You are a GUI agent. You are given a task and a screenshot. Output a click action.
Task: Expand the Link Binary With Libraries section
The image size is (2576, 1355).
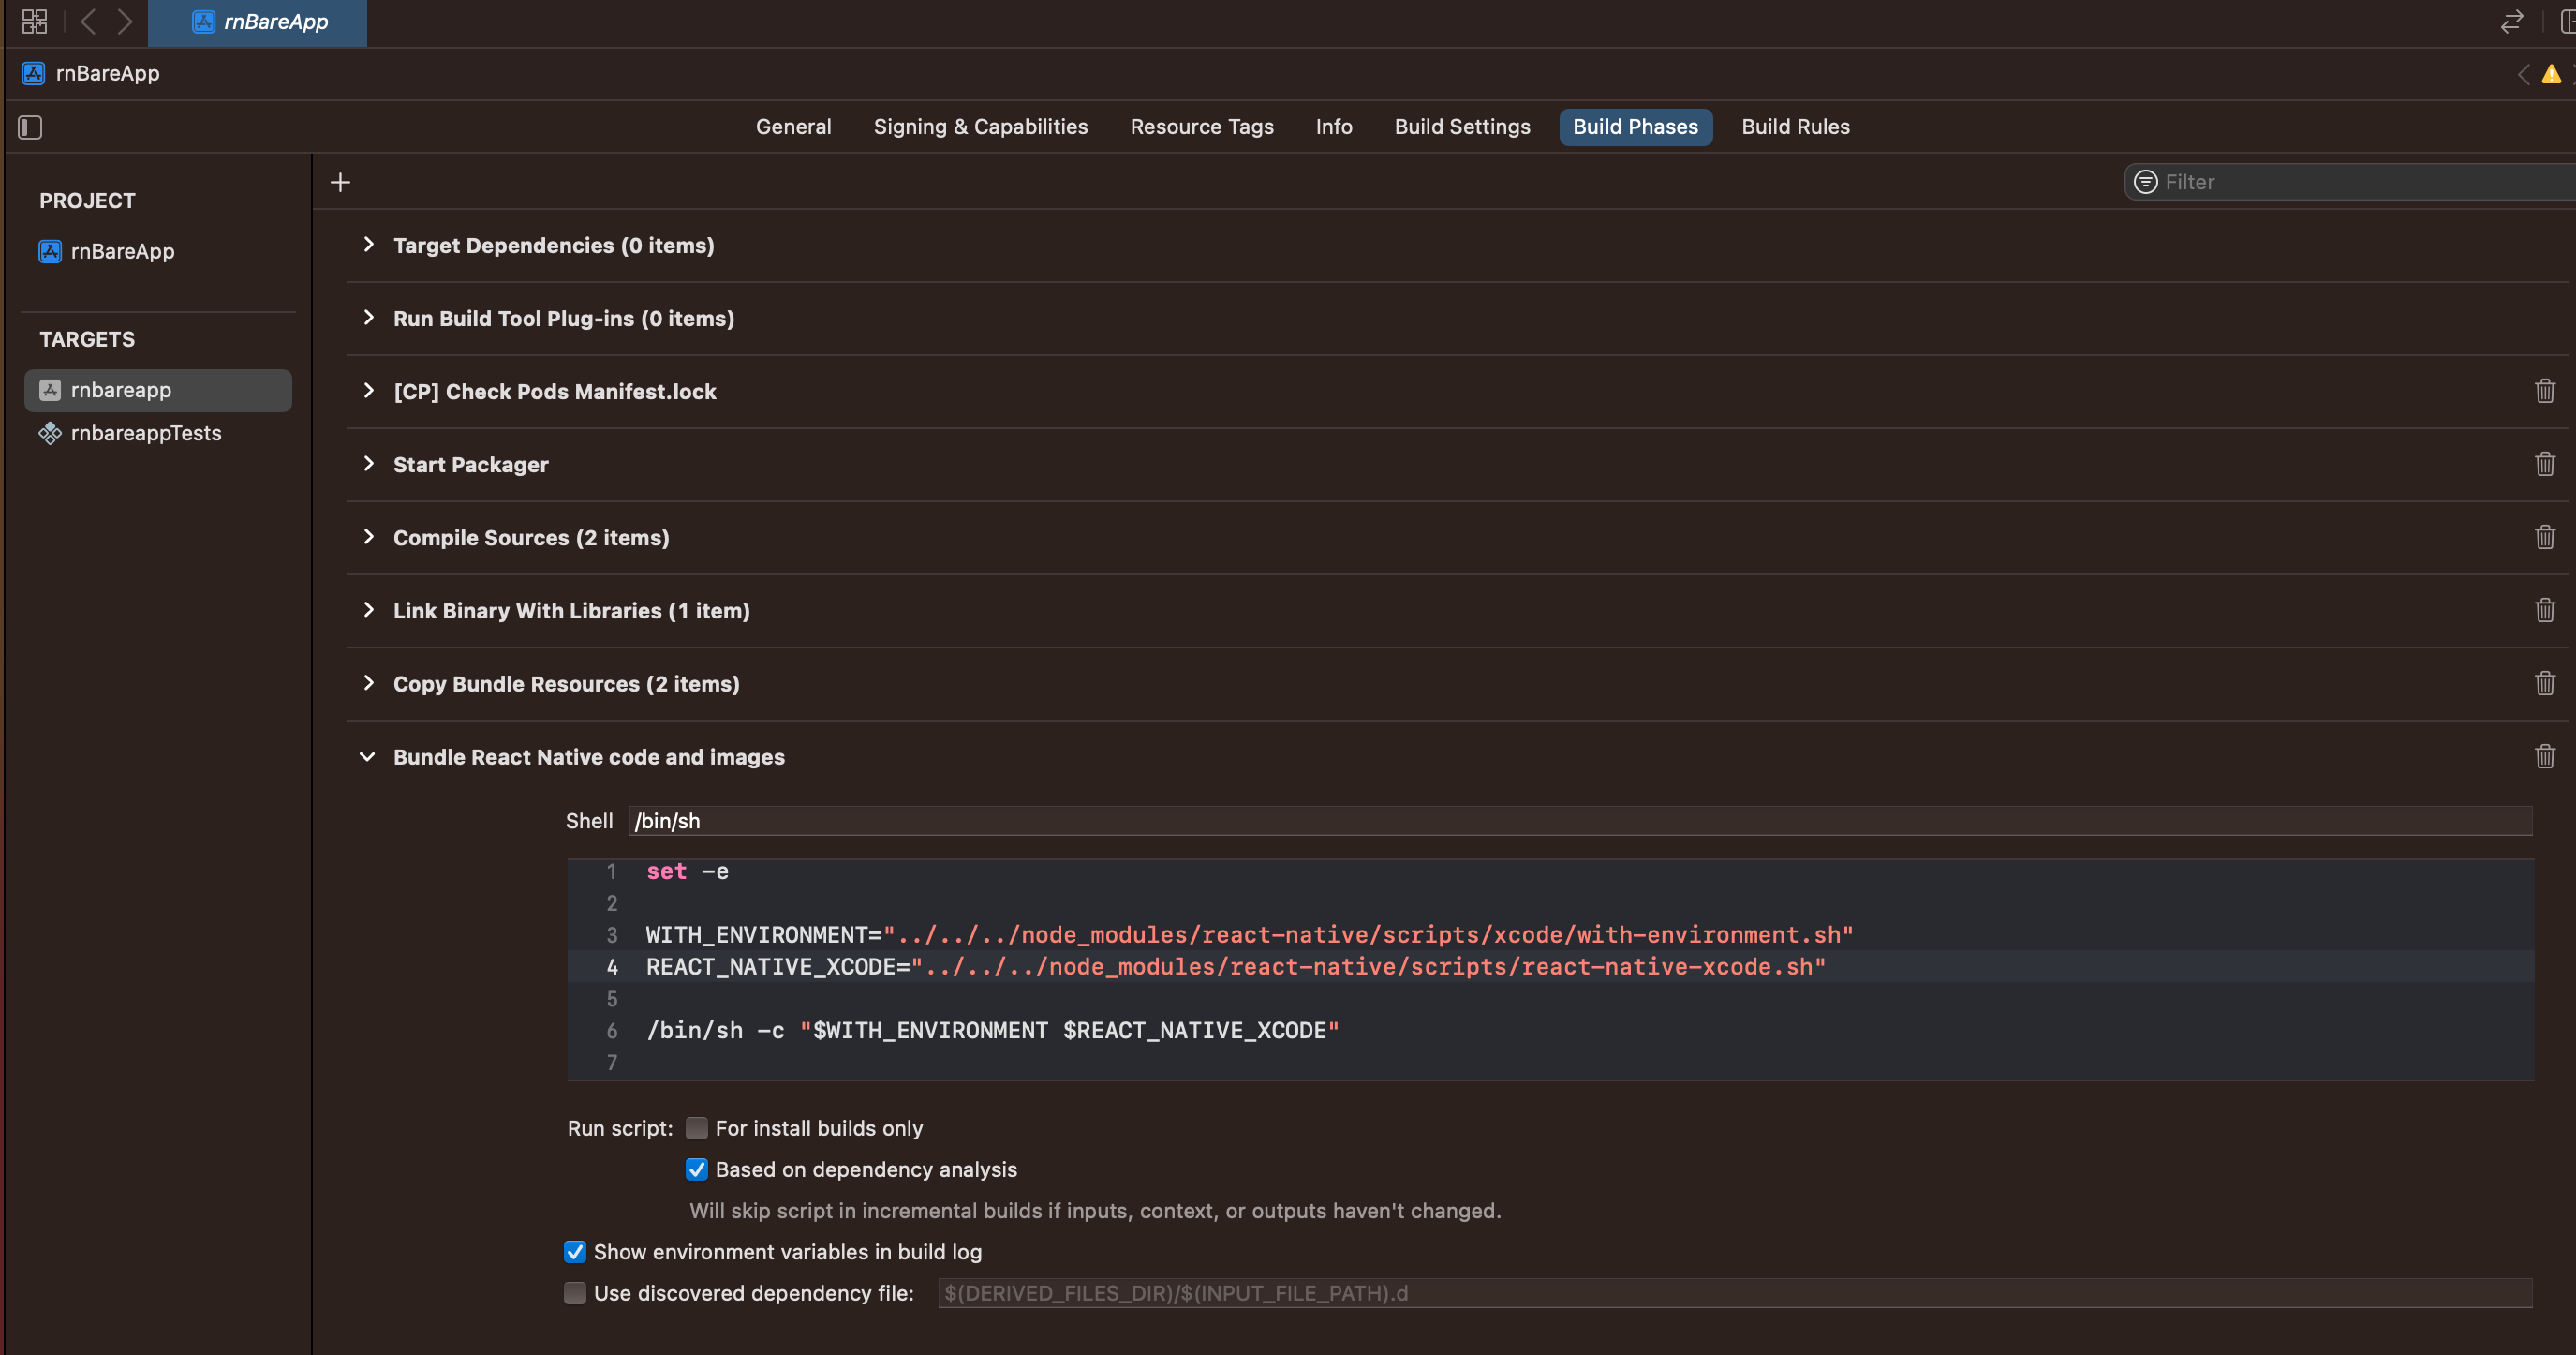369,610
